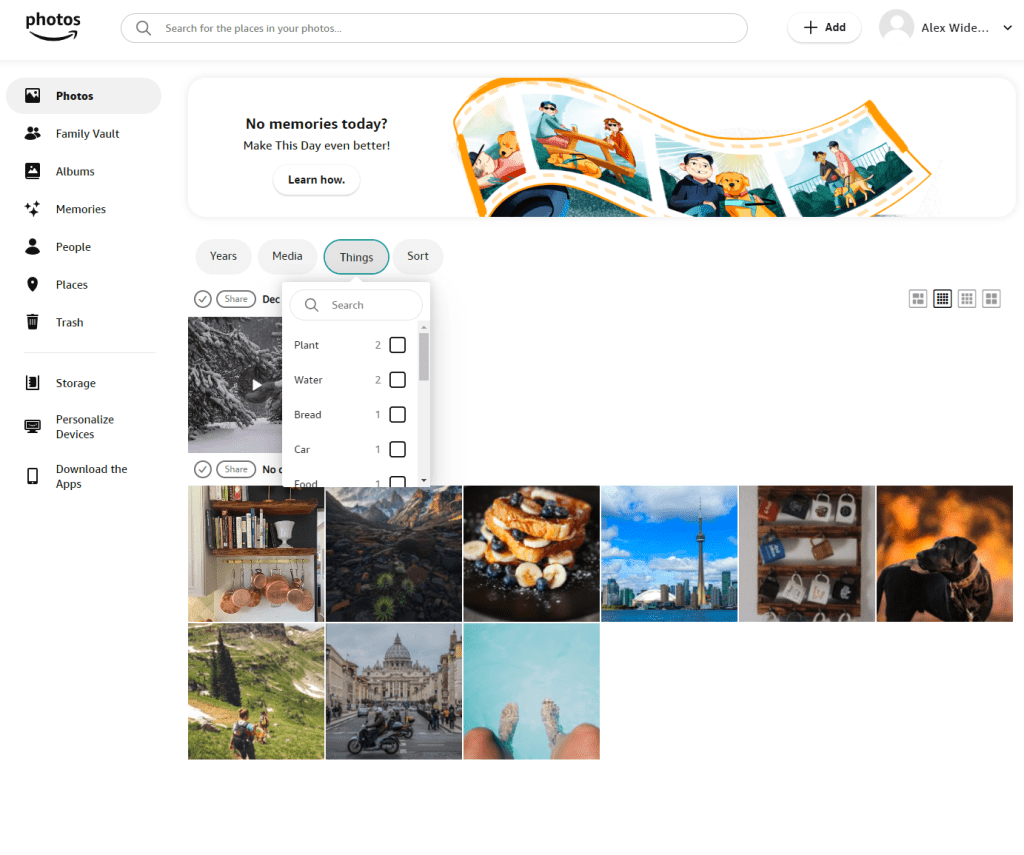This screenshot has height=855, width=1024.
Task: Open Download the Apps link
Action: [91, 476]
